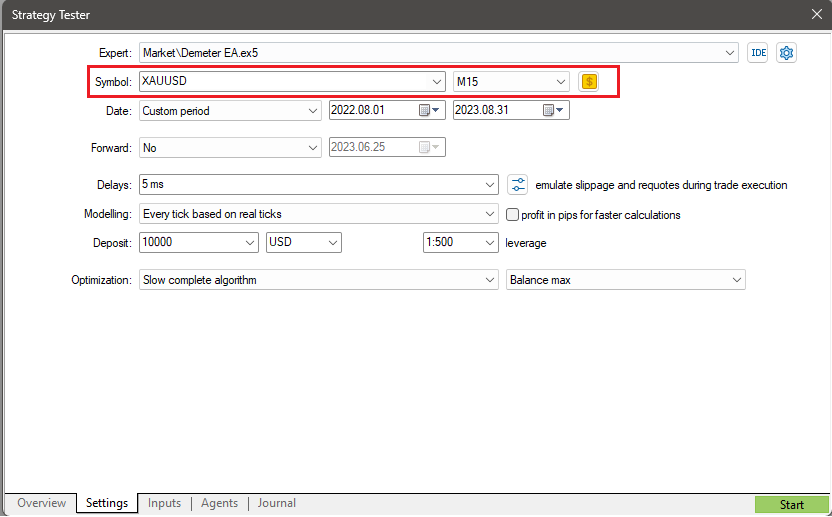This screenshot has width=832, height=517.
Task: Expand the Slow complete algorithm dropdown
Action: (x=490, y=280)
